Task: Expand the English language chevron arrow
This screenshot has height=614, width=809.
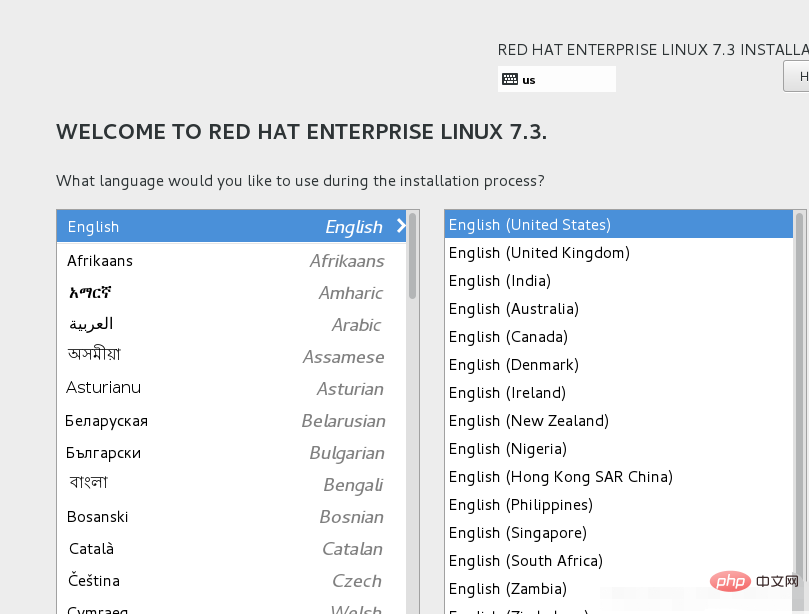Action: coord(401,225)
